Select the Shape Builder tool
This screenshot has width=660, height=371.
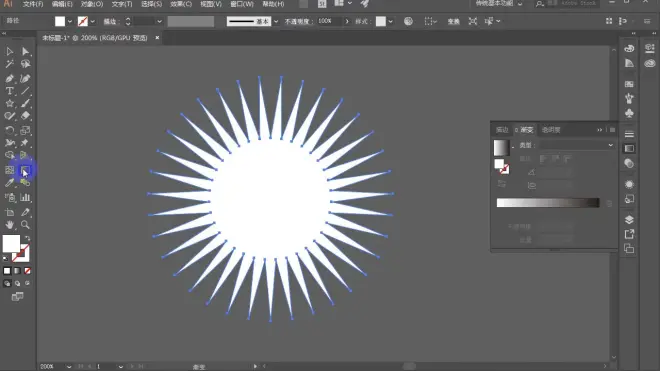click(x=9, y=156)
